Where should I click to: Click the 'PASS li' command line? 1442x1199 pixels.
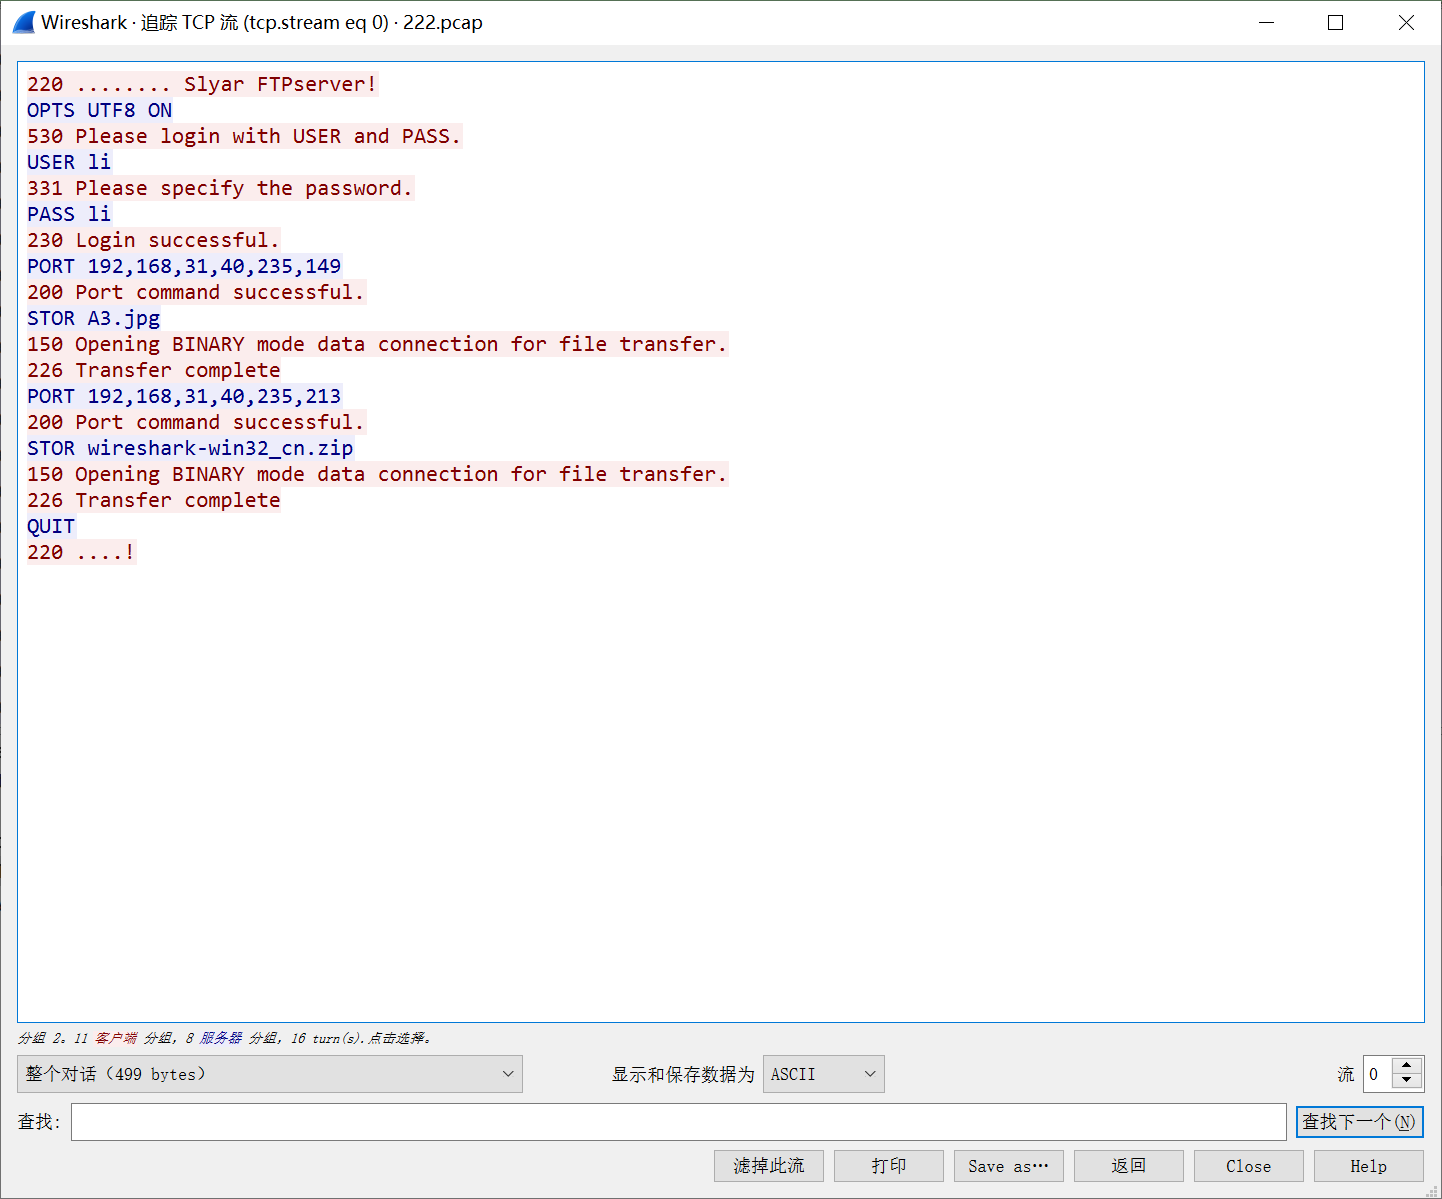[x=69, y=214]
